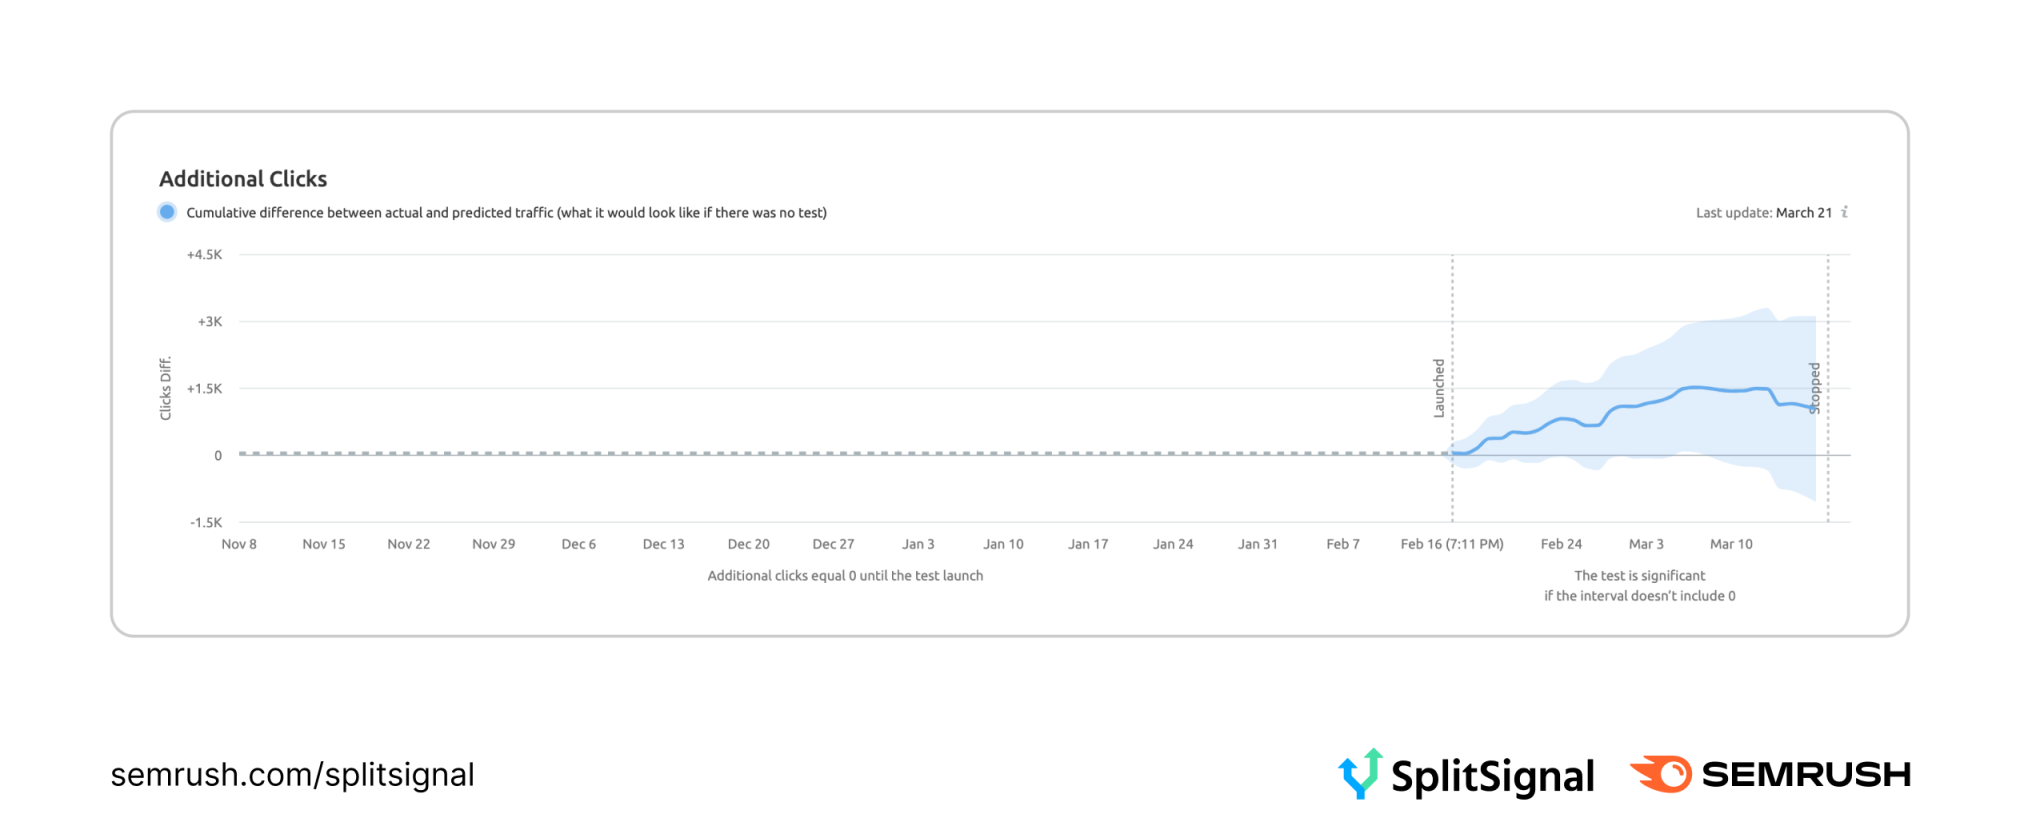Image resolution: width=2020 pixels, height=830 pixels.
Task: Click the Feb 16 (7:11 PM) date label
Action: 1452,544
